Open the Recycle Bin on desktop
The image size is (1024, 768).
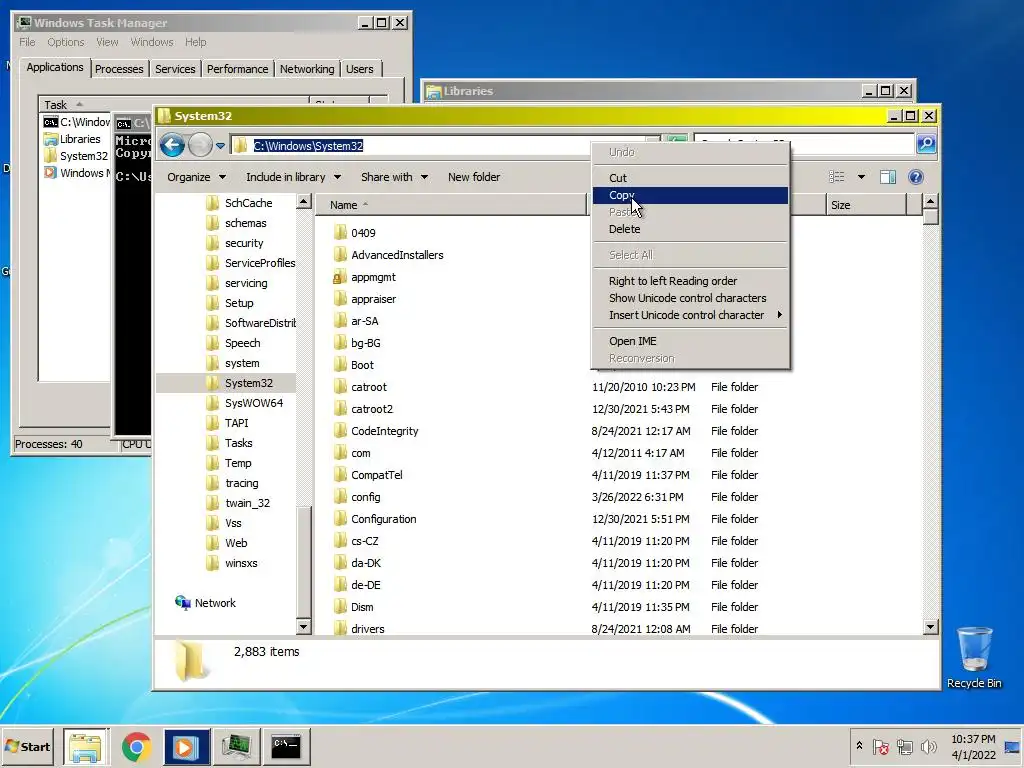(x=974, y=658)
